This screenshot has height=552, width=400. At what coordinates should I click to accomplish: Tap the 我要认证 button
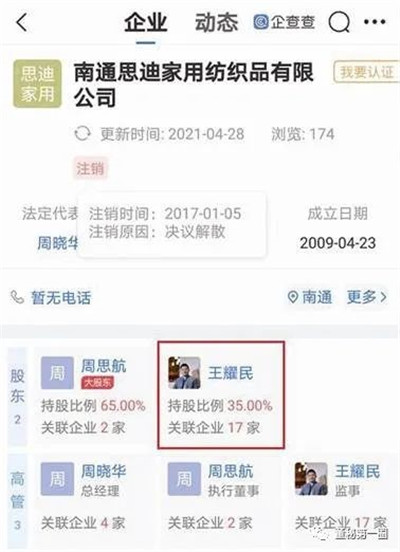click(x=367, y=72)
